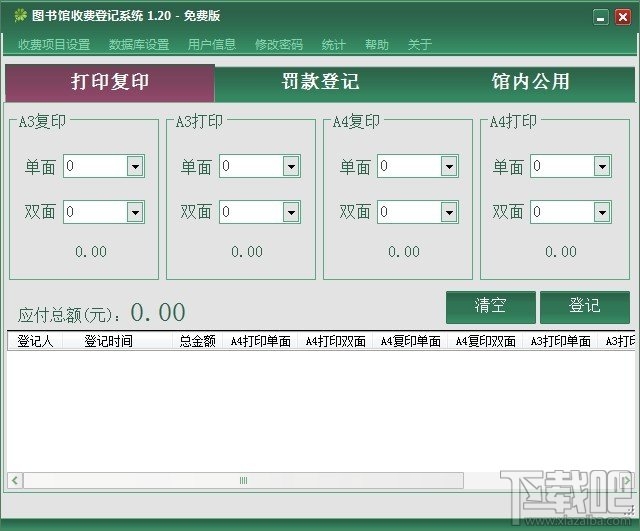
Task: Click the A4复印 subtotal 0.00
Action: 404,251
